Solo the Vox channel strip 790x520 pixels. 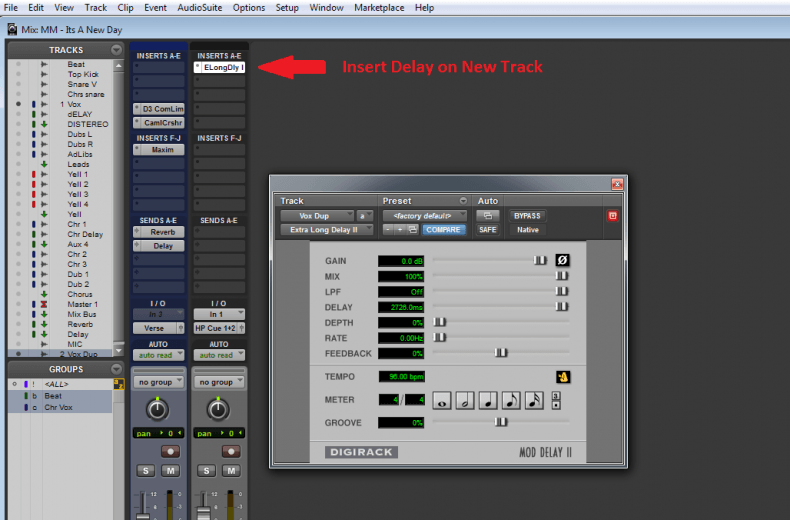click(146, 471)
